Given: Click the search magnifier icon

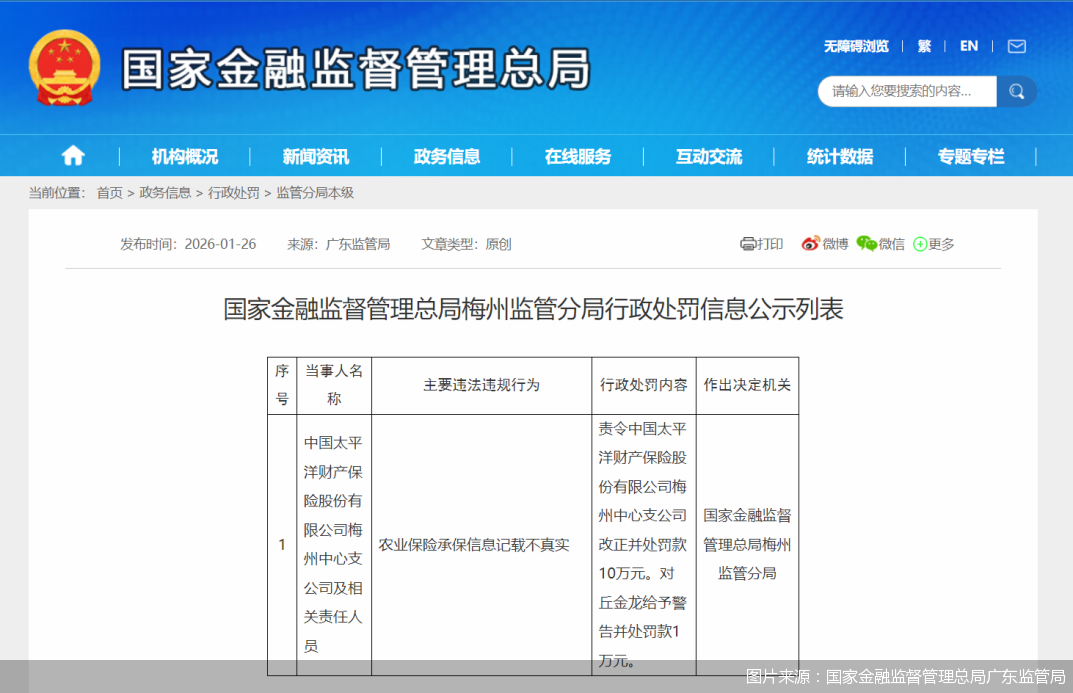Looking at the screenshot, I should coord(1018,91).
